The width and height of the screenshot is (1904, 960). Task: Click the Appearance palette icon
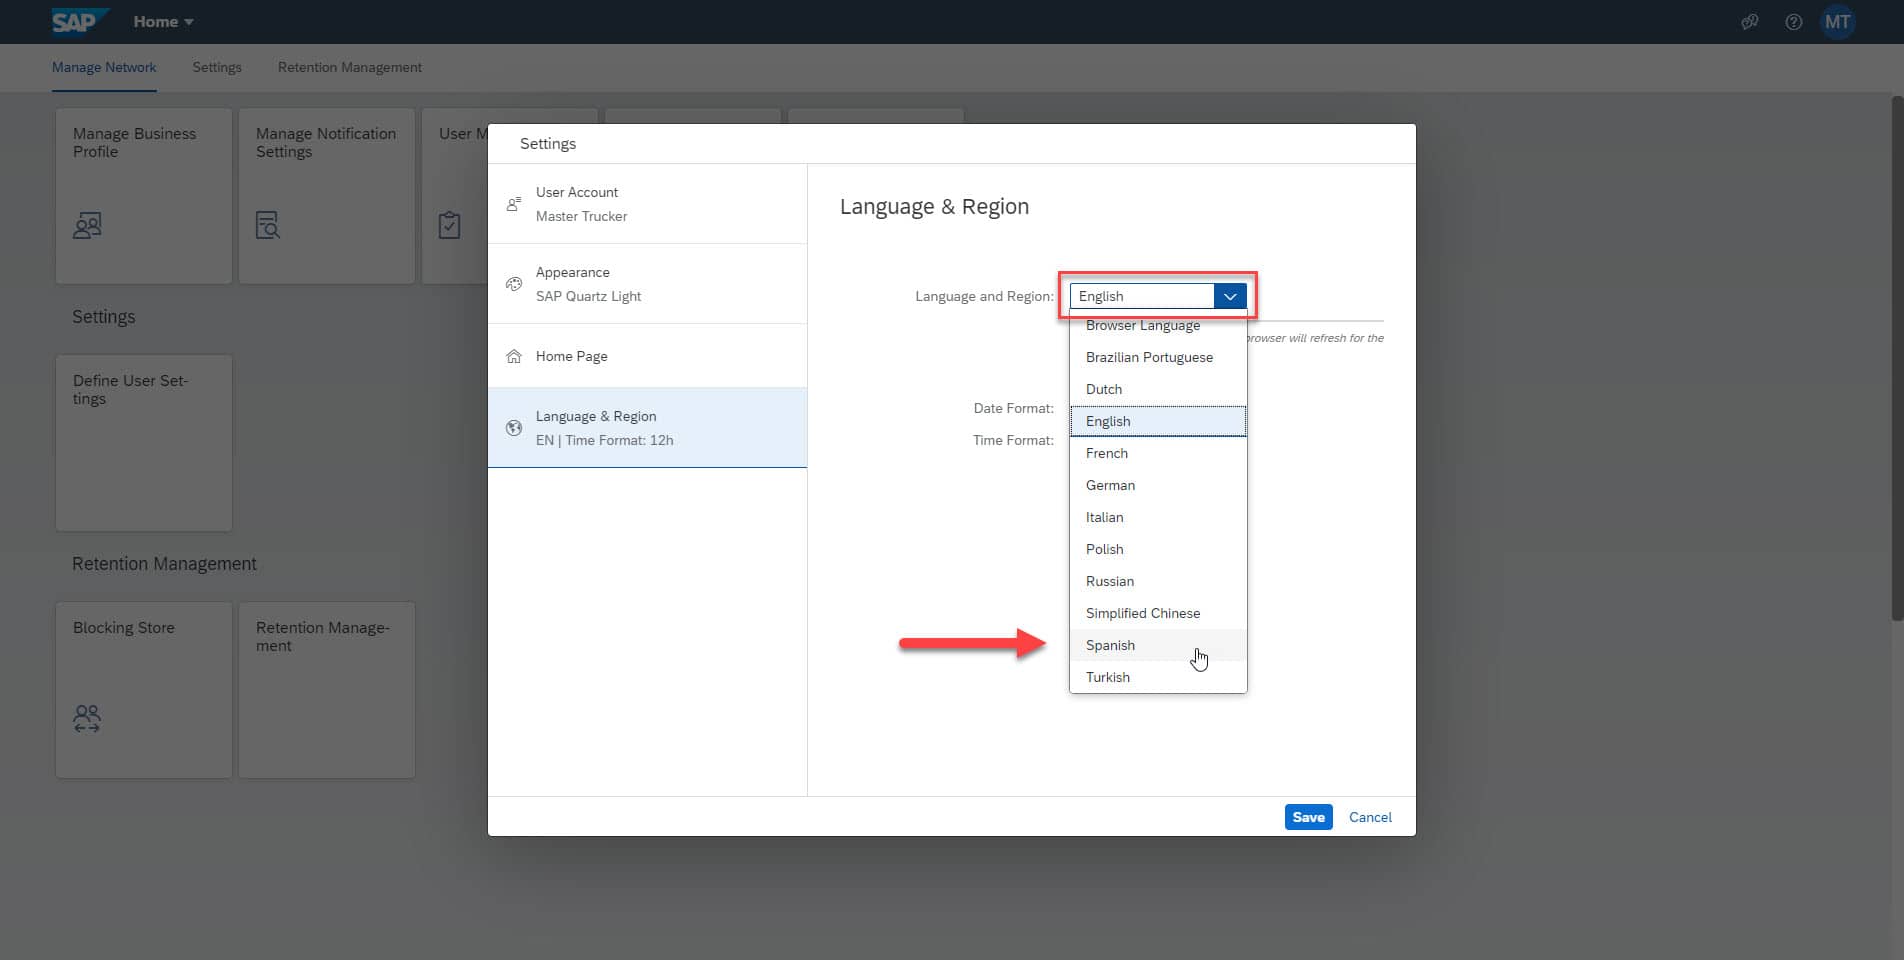coord(514,284)
